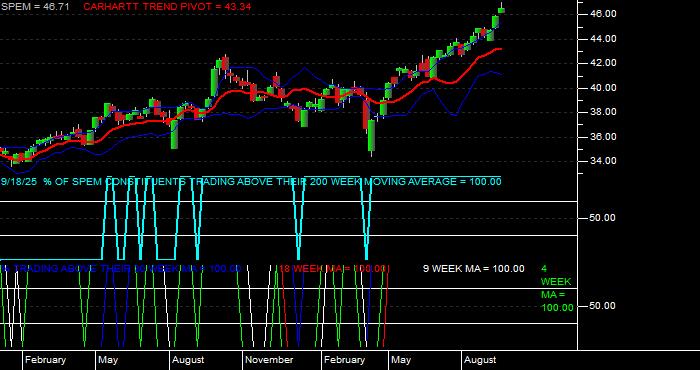Image resolution: width=700 pixels, height=370 pixels.
Task: Click the 9 WEEK MA = 100.00 label
Action: point(474,269)
